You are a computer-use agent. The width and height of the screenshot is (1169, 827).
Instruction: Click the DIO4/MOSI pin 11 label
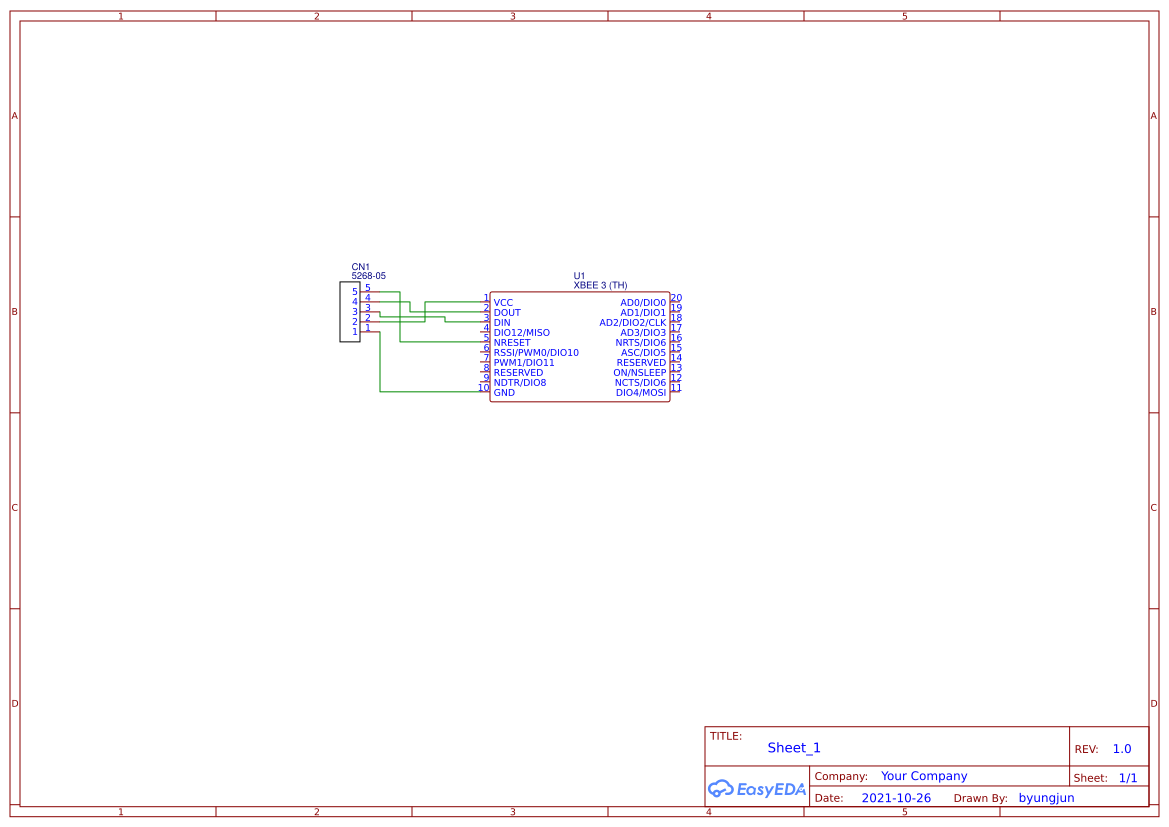pyautogui.click(x=642, y=392)
